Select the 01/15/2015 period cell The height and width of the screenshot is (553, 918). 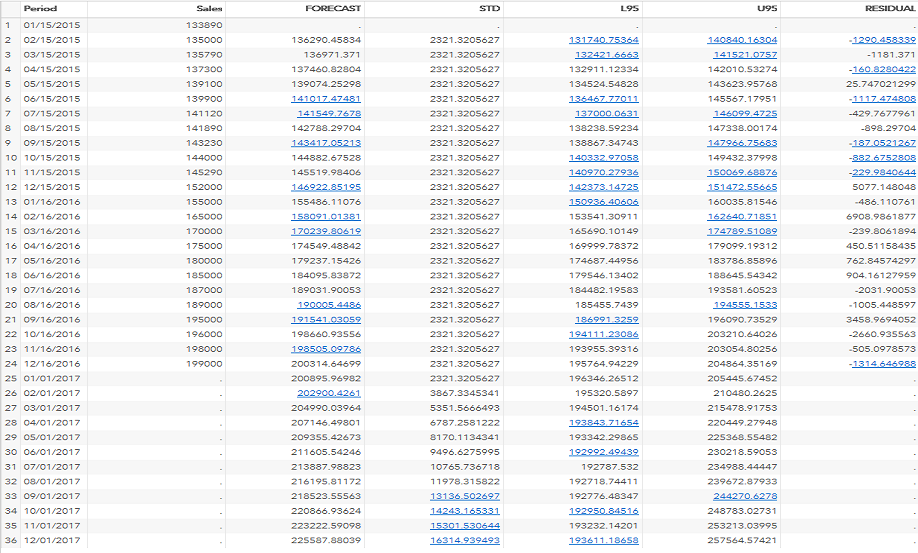point(52,25)
